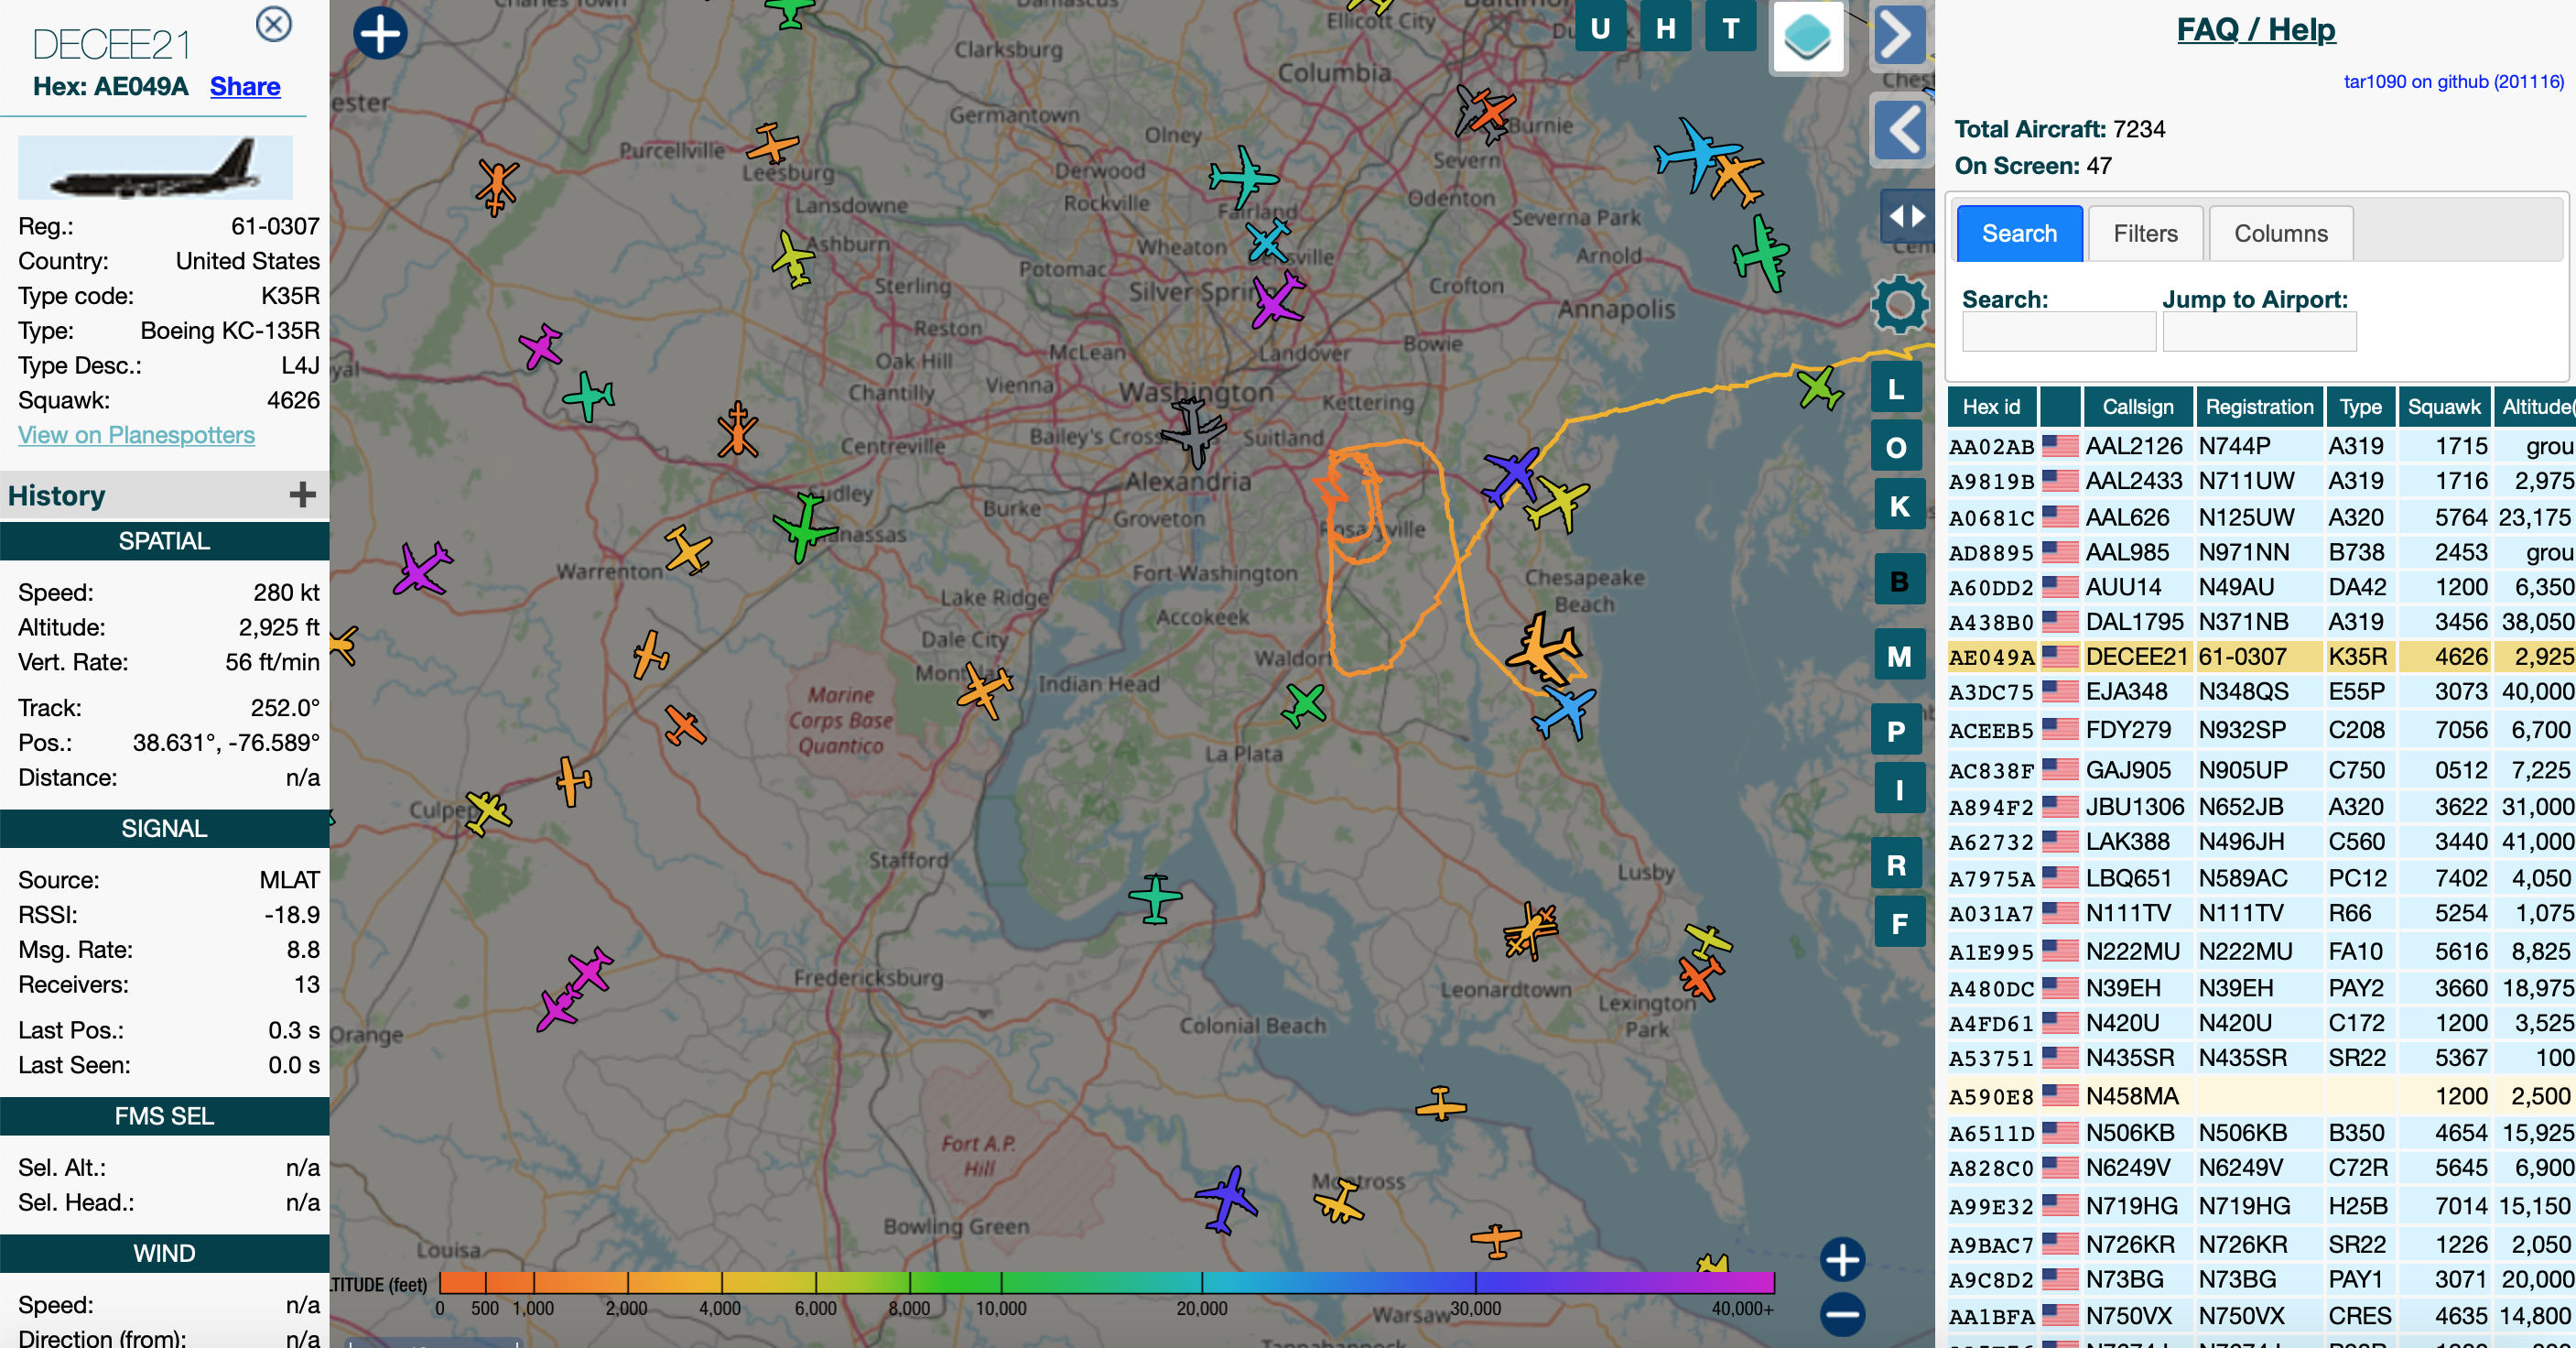
Task: Click the F map option button
Action: (1899, 923)
